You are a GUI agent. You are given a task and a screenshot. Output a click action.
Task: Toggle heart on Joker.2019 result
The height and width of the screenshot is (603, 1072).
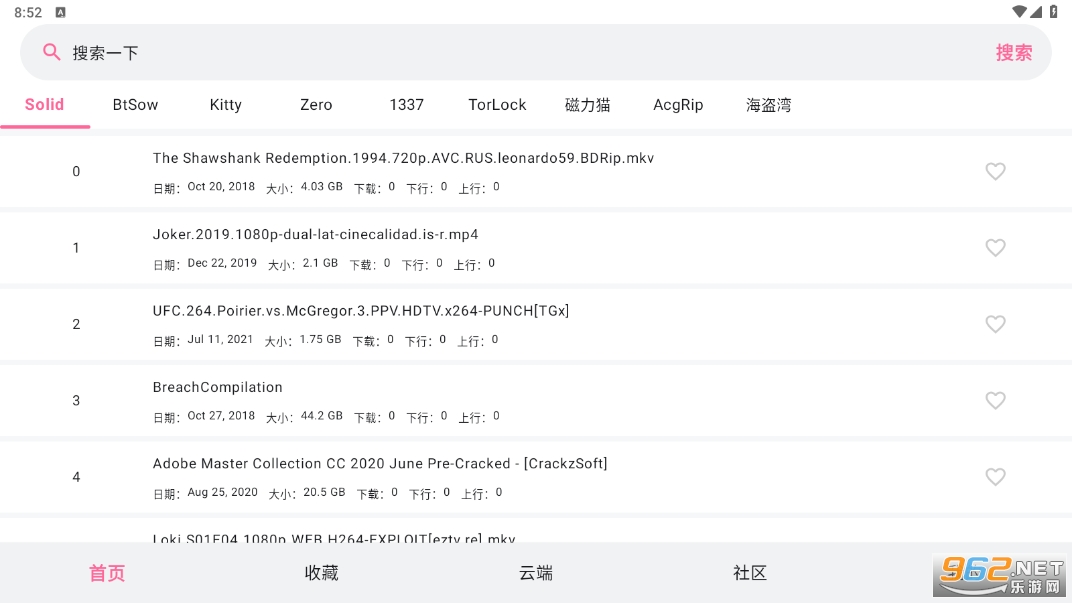[x=994, y=248]
